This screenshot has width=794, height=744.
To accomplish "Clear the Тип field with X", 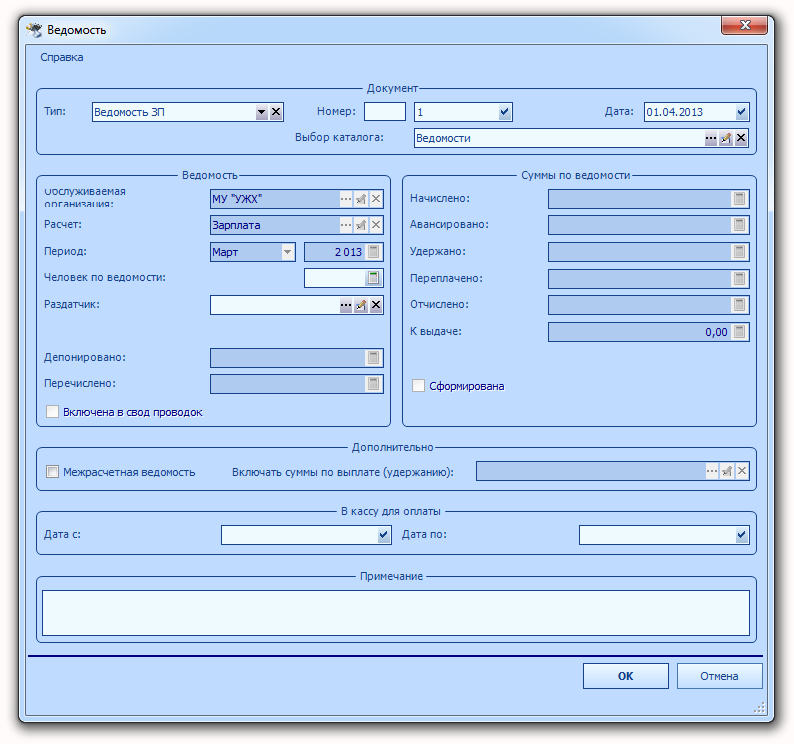I will (x=276, y=112).
